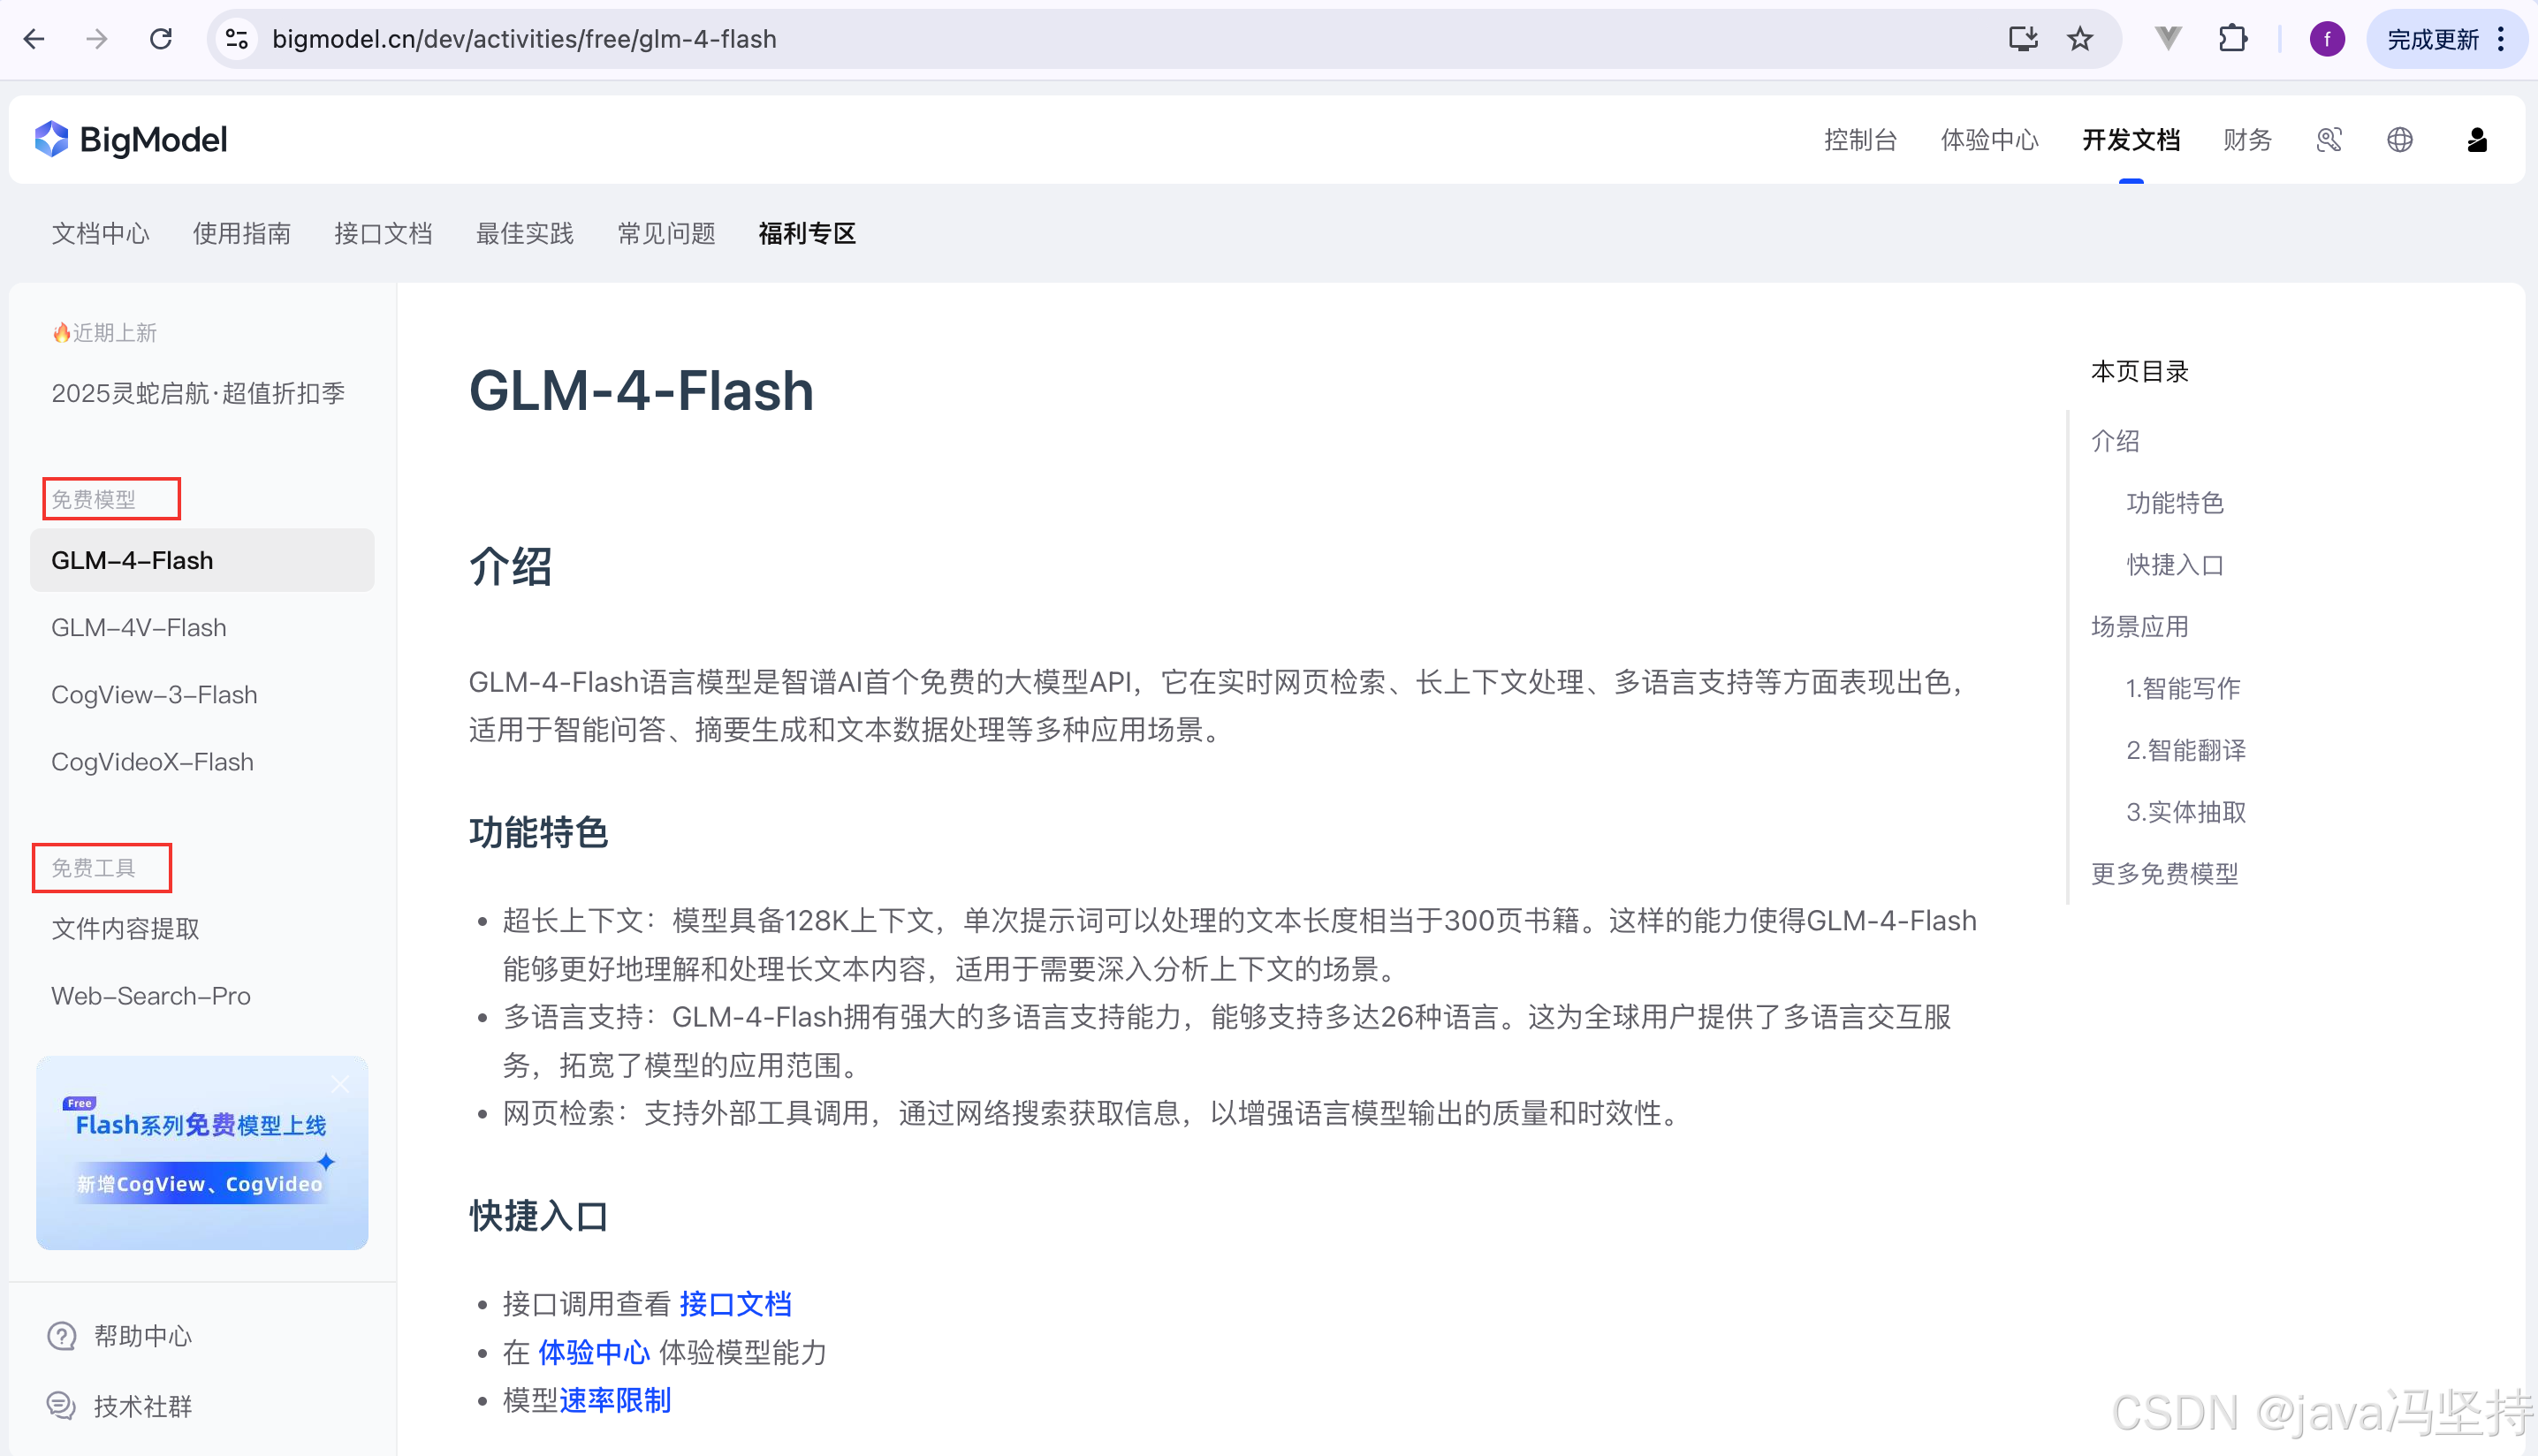Jump to 介绍 in page contents
The height and width of the screenshot is (1456, 2538).
(x=2115, y=441)
